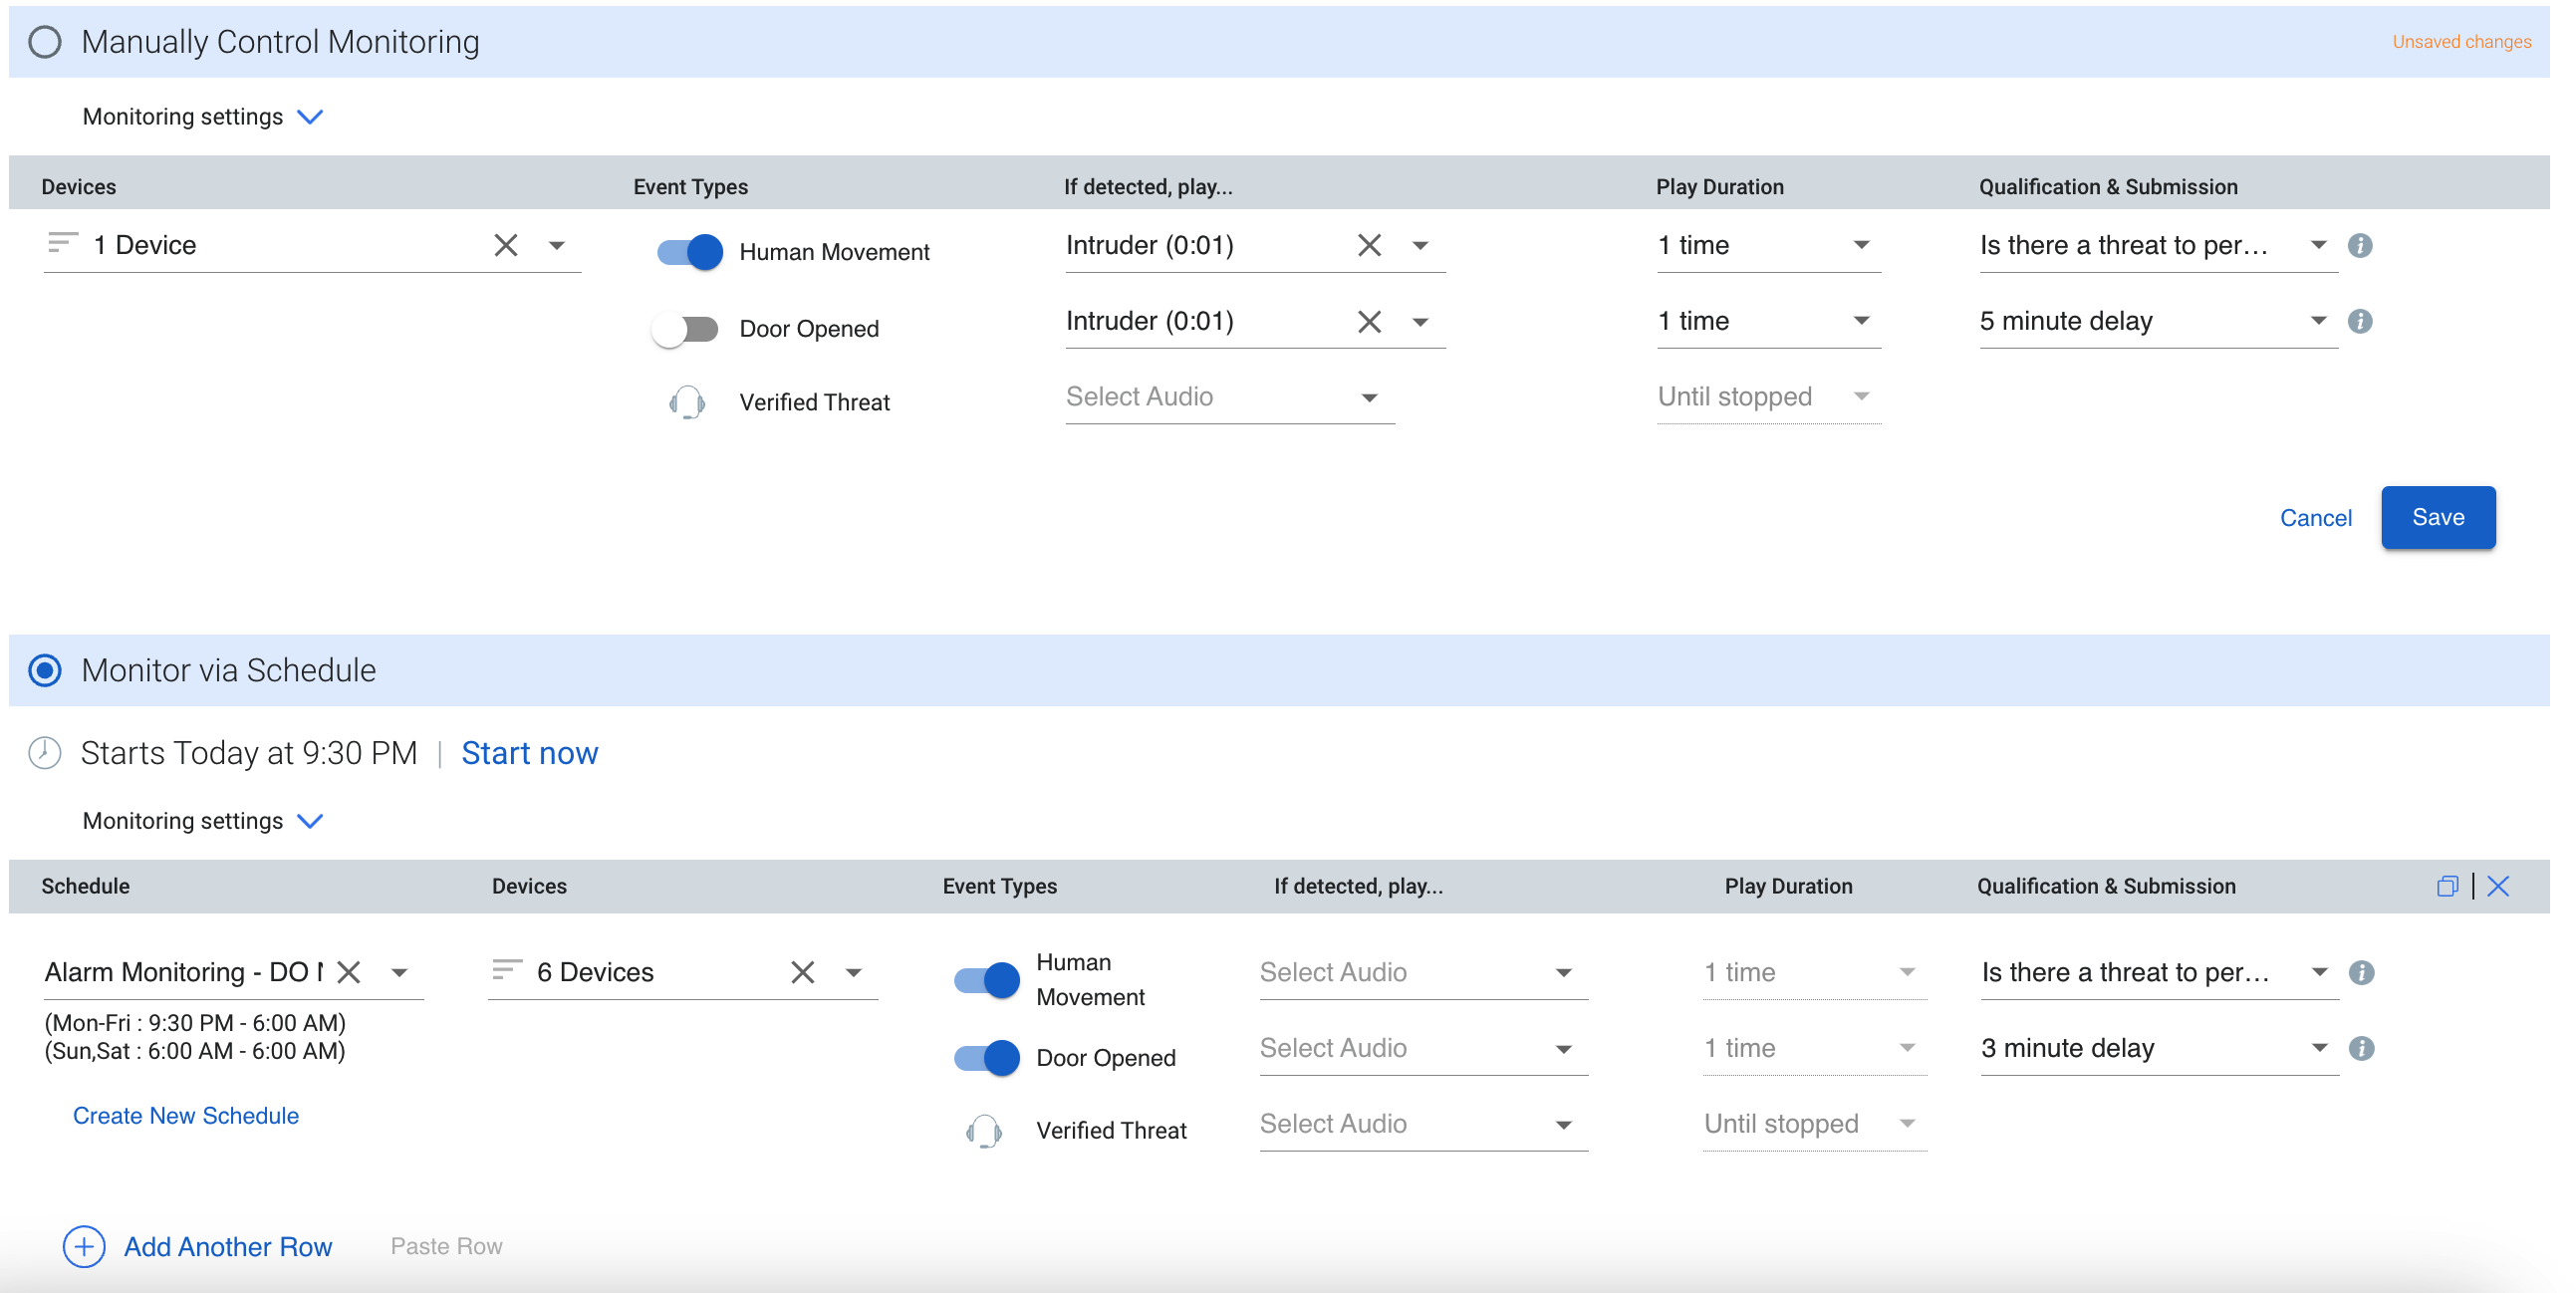Screen dimensions: 2576x1293
Task: Click the info icon next to 3 minute delay
Action: pyautogui.click(x=2361, y=1048)
